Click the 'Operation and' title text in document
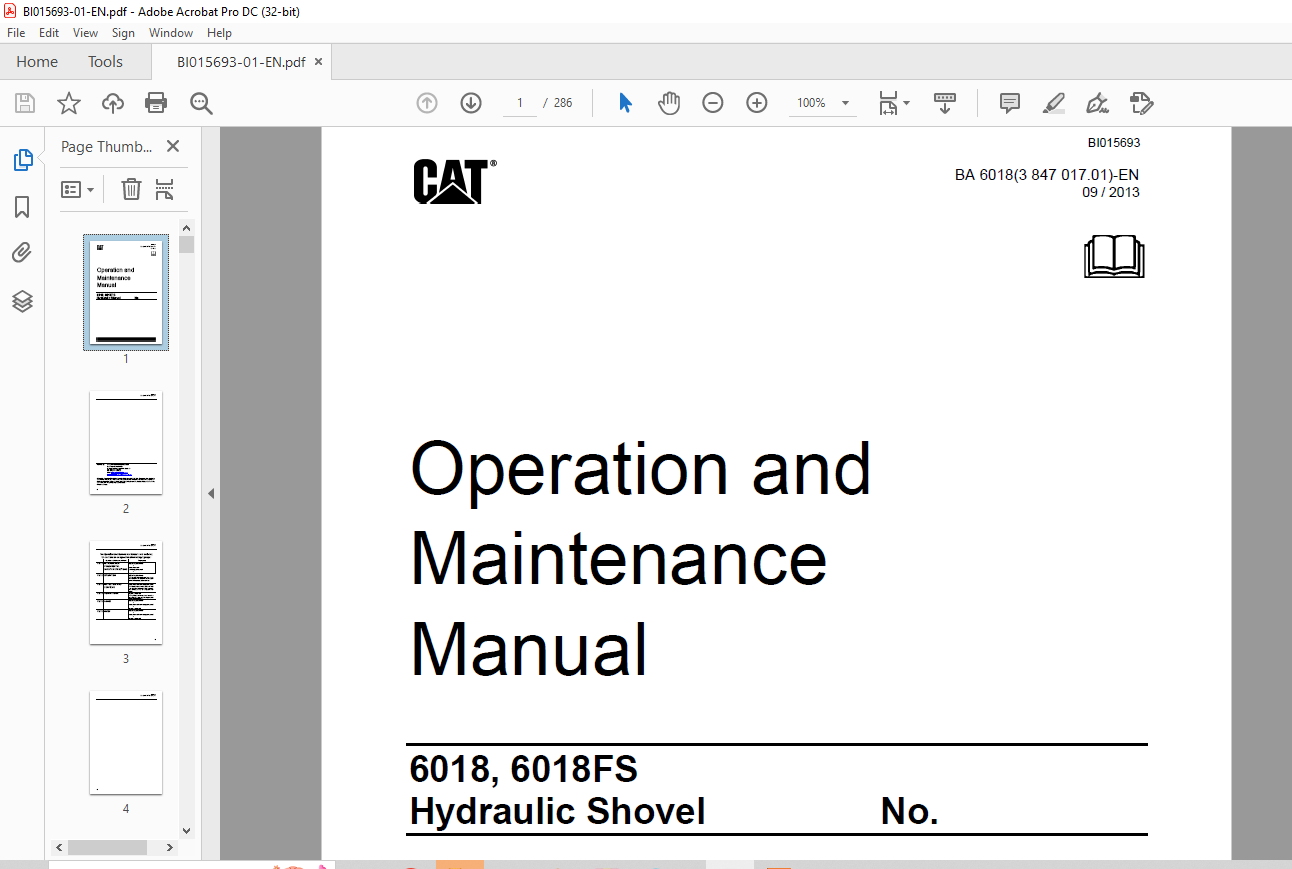 click(x=641, y=468)
